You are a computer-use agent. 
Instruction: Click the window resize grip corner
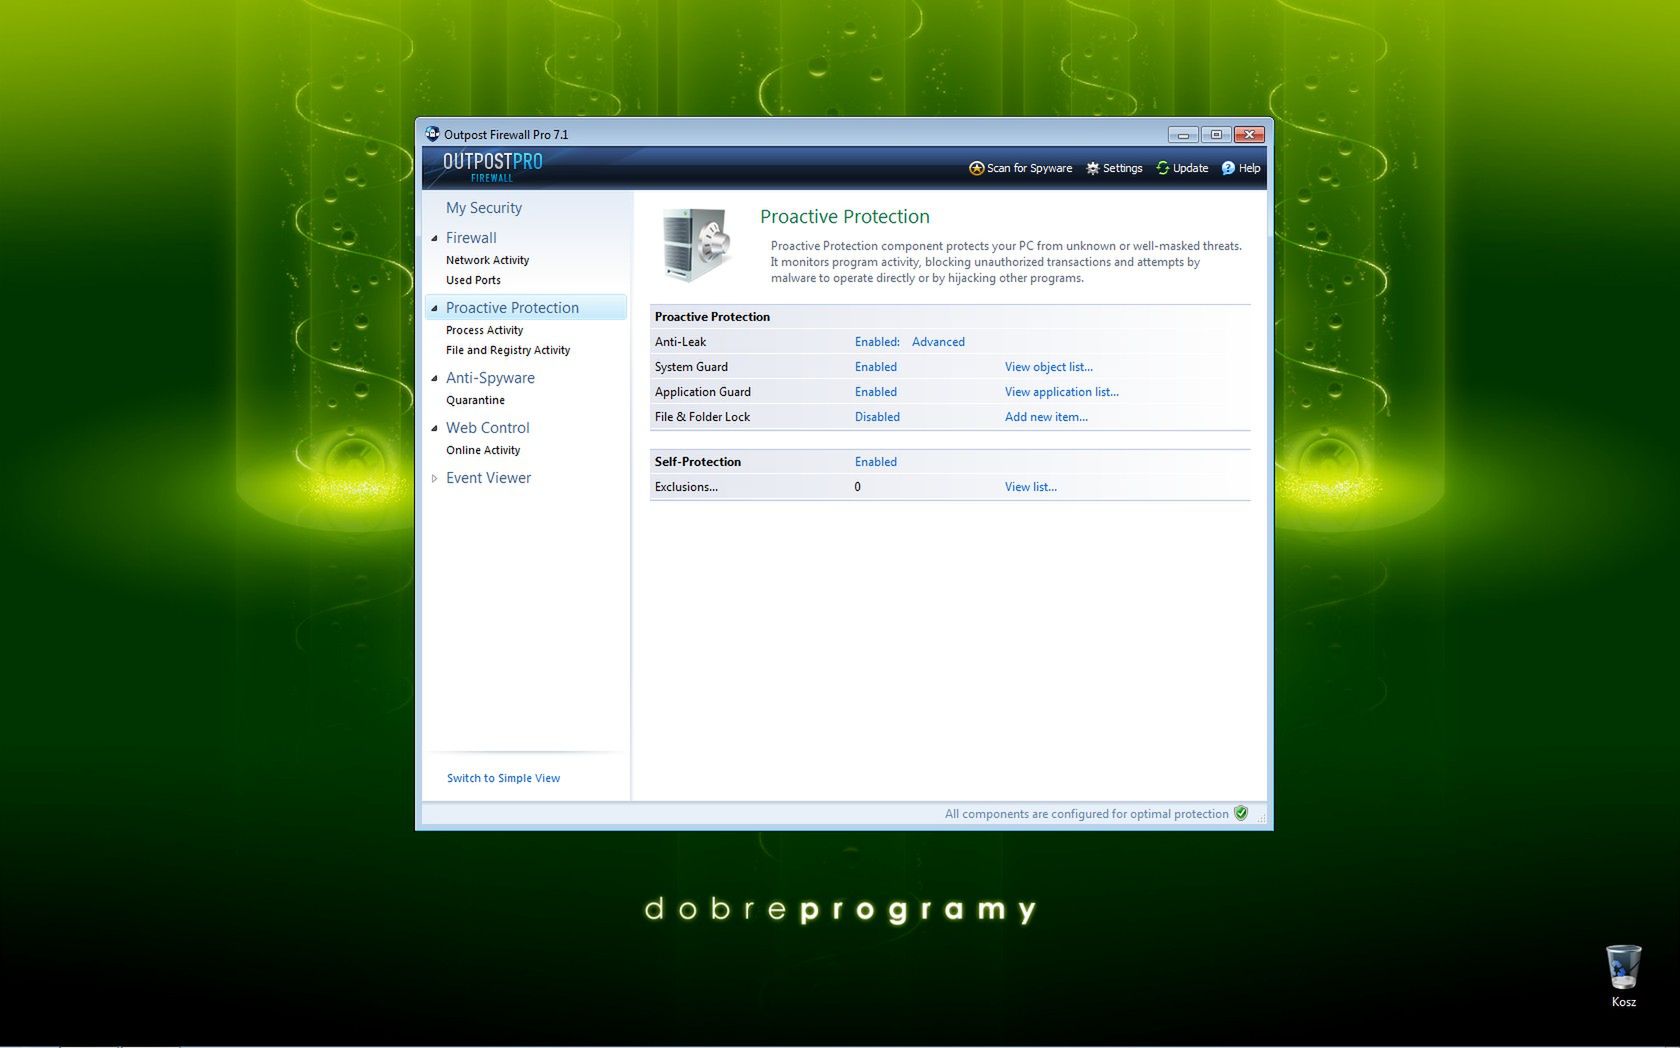coord(1261,818)
